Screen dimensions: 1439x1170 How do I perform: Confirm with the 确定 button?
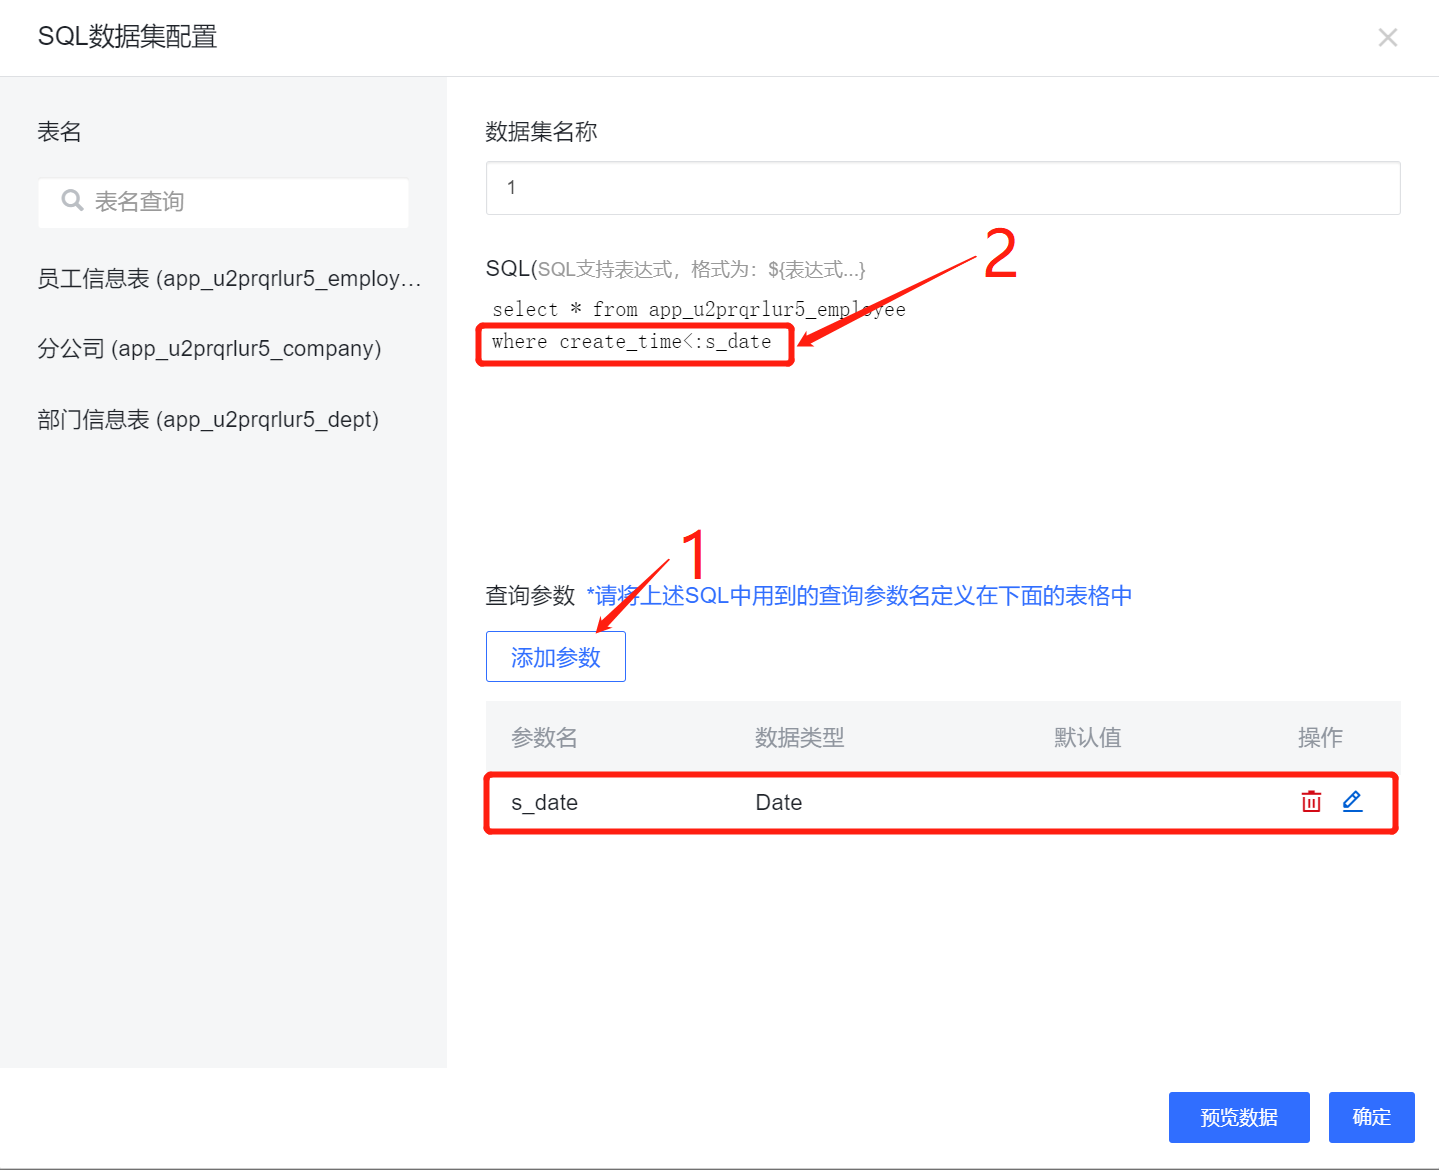click(x=1371, y=1117)
